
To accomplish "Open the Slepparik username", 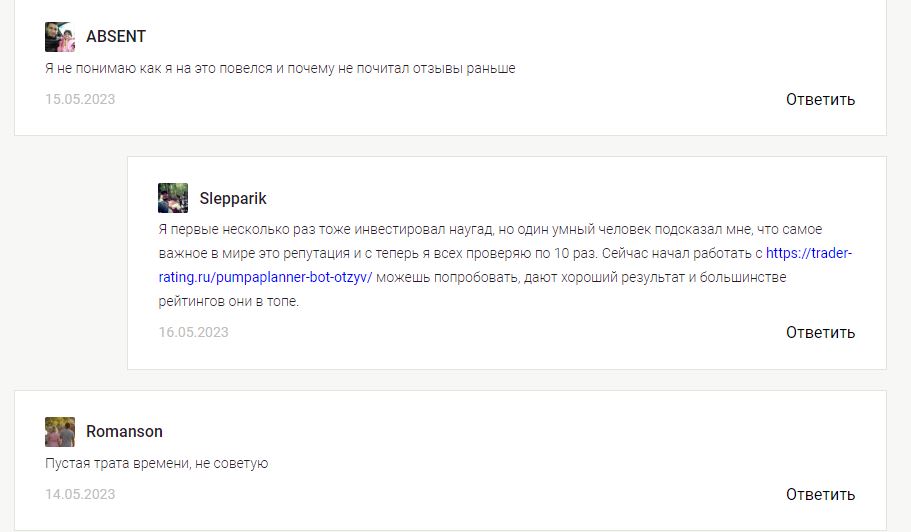I will [x=233, y=198].
